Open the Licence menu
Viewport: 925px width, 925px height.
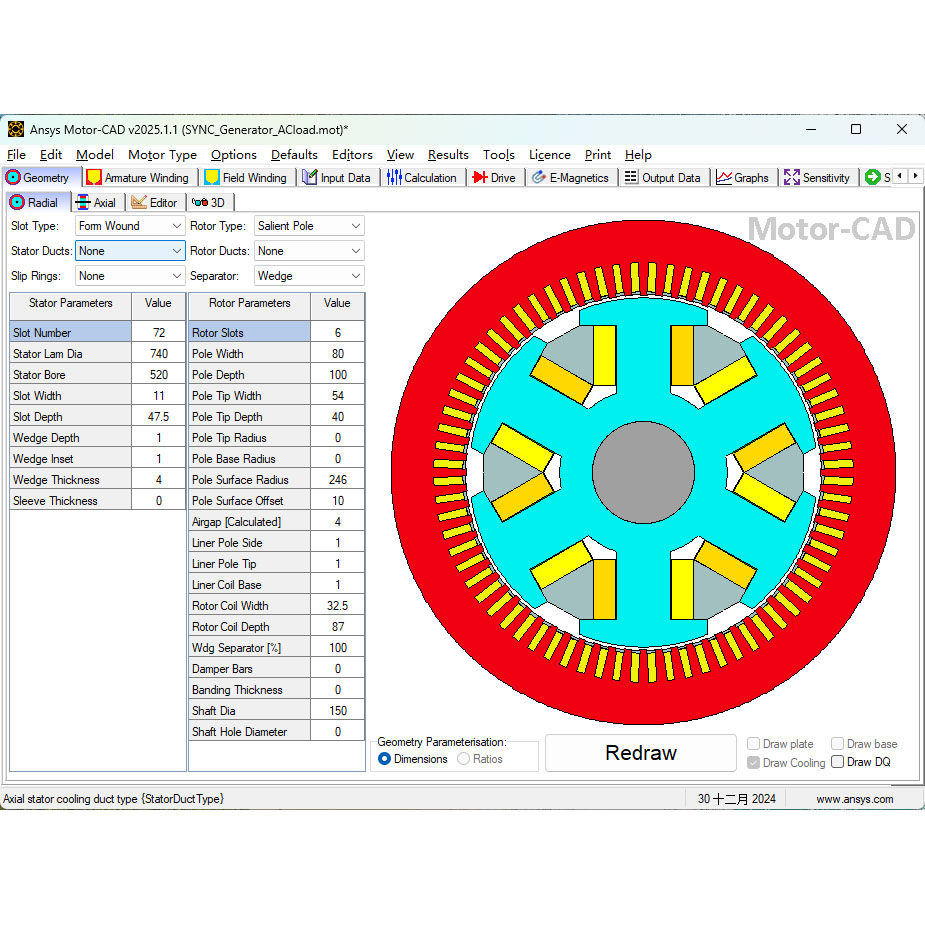tap(549, 155)
